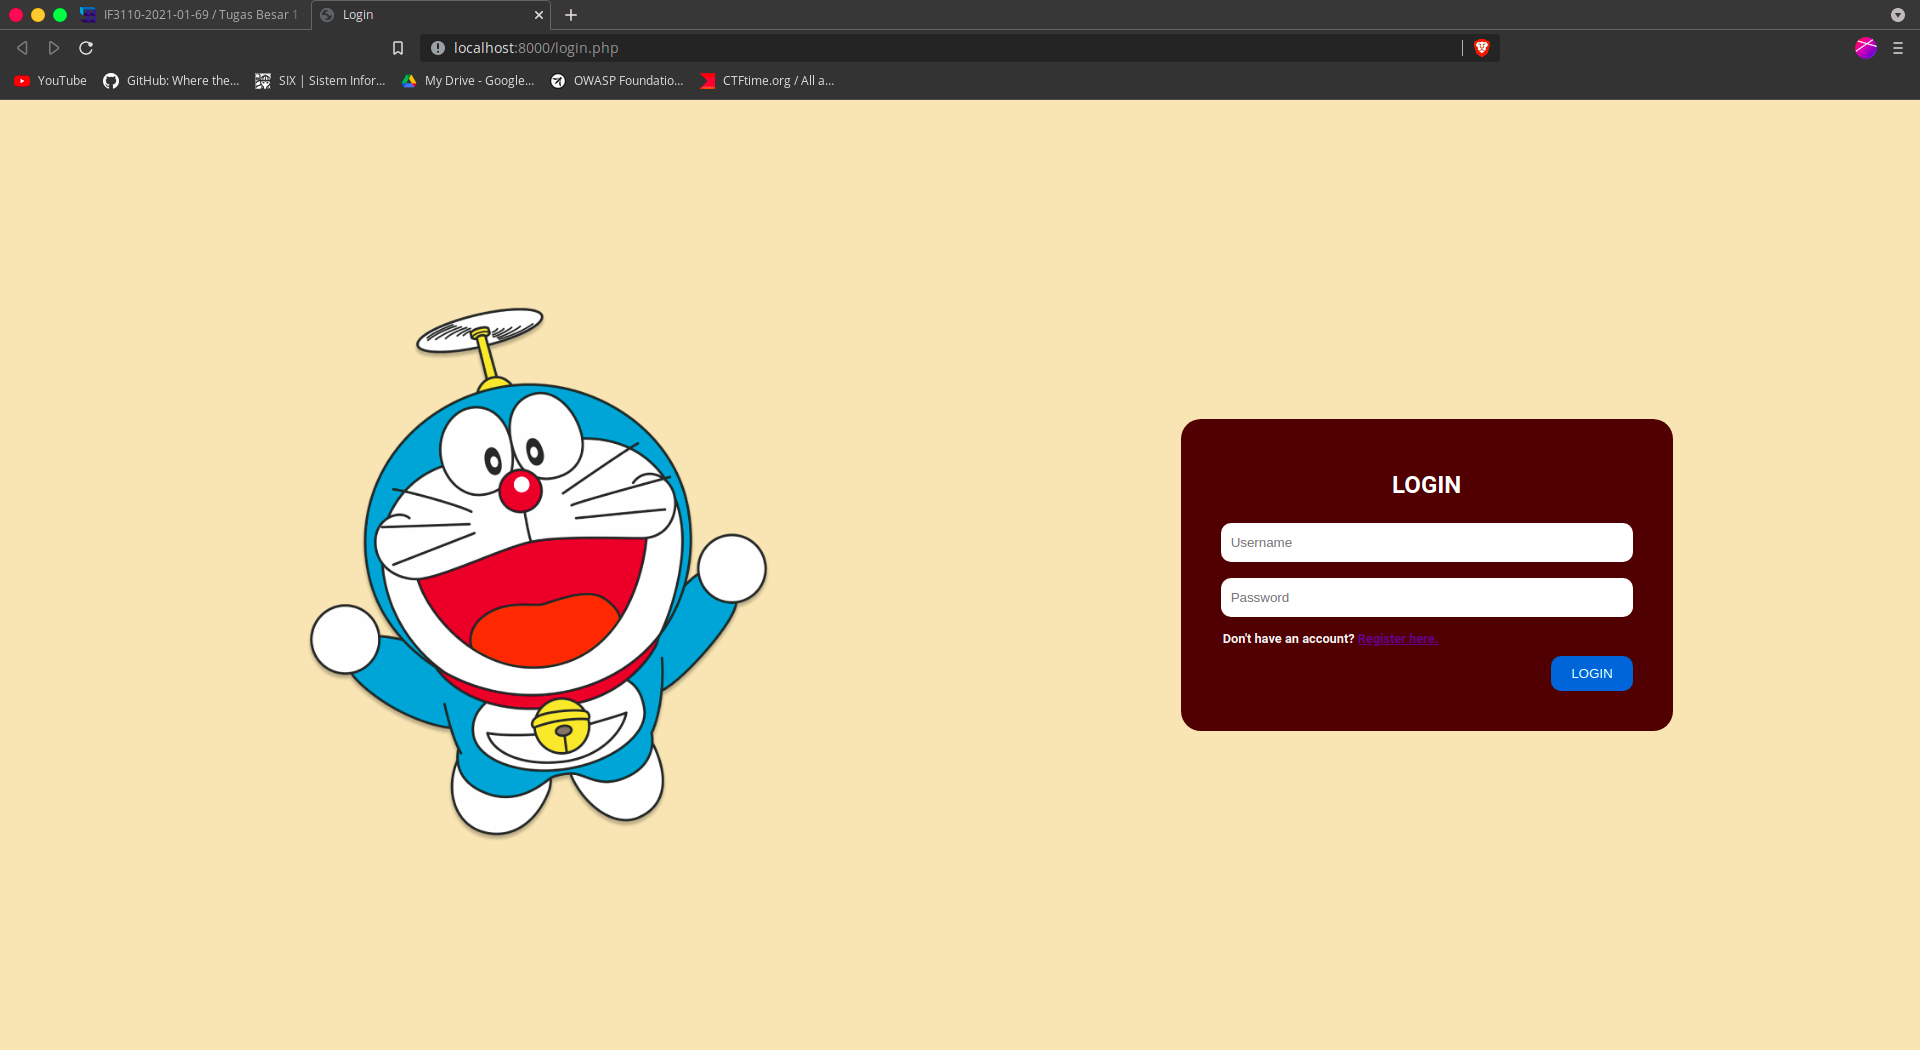The width and height of the screenshot is (1920, 1050).
Task: Open GitHub bookmark
Action: [x=171, y=81]
